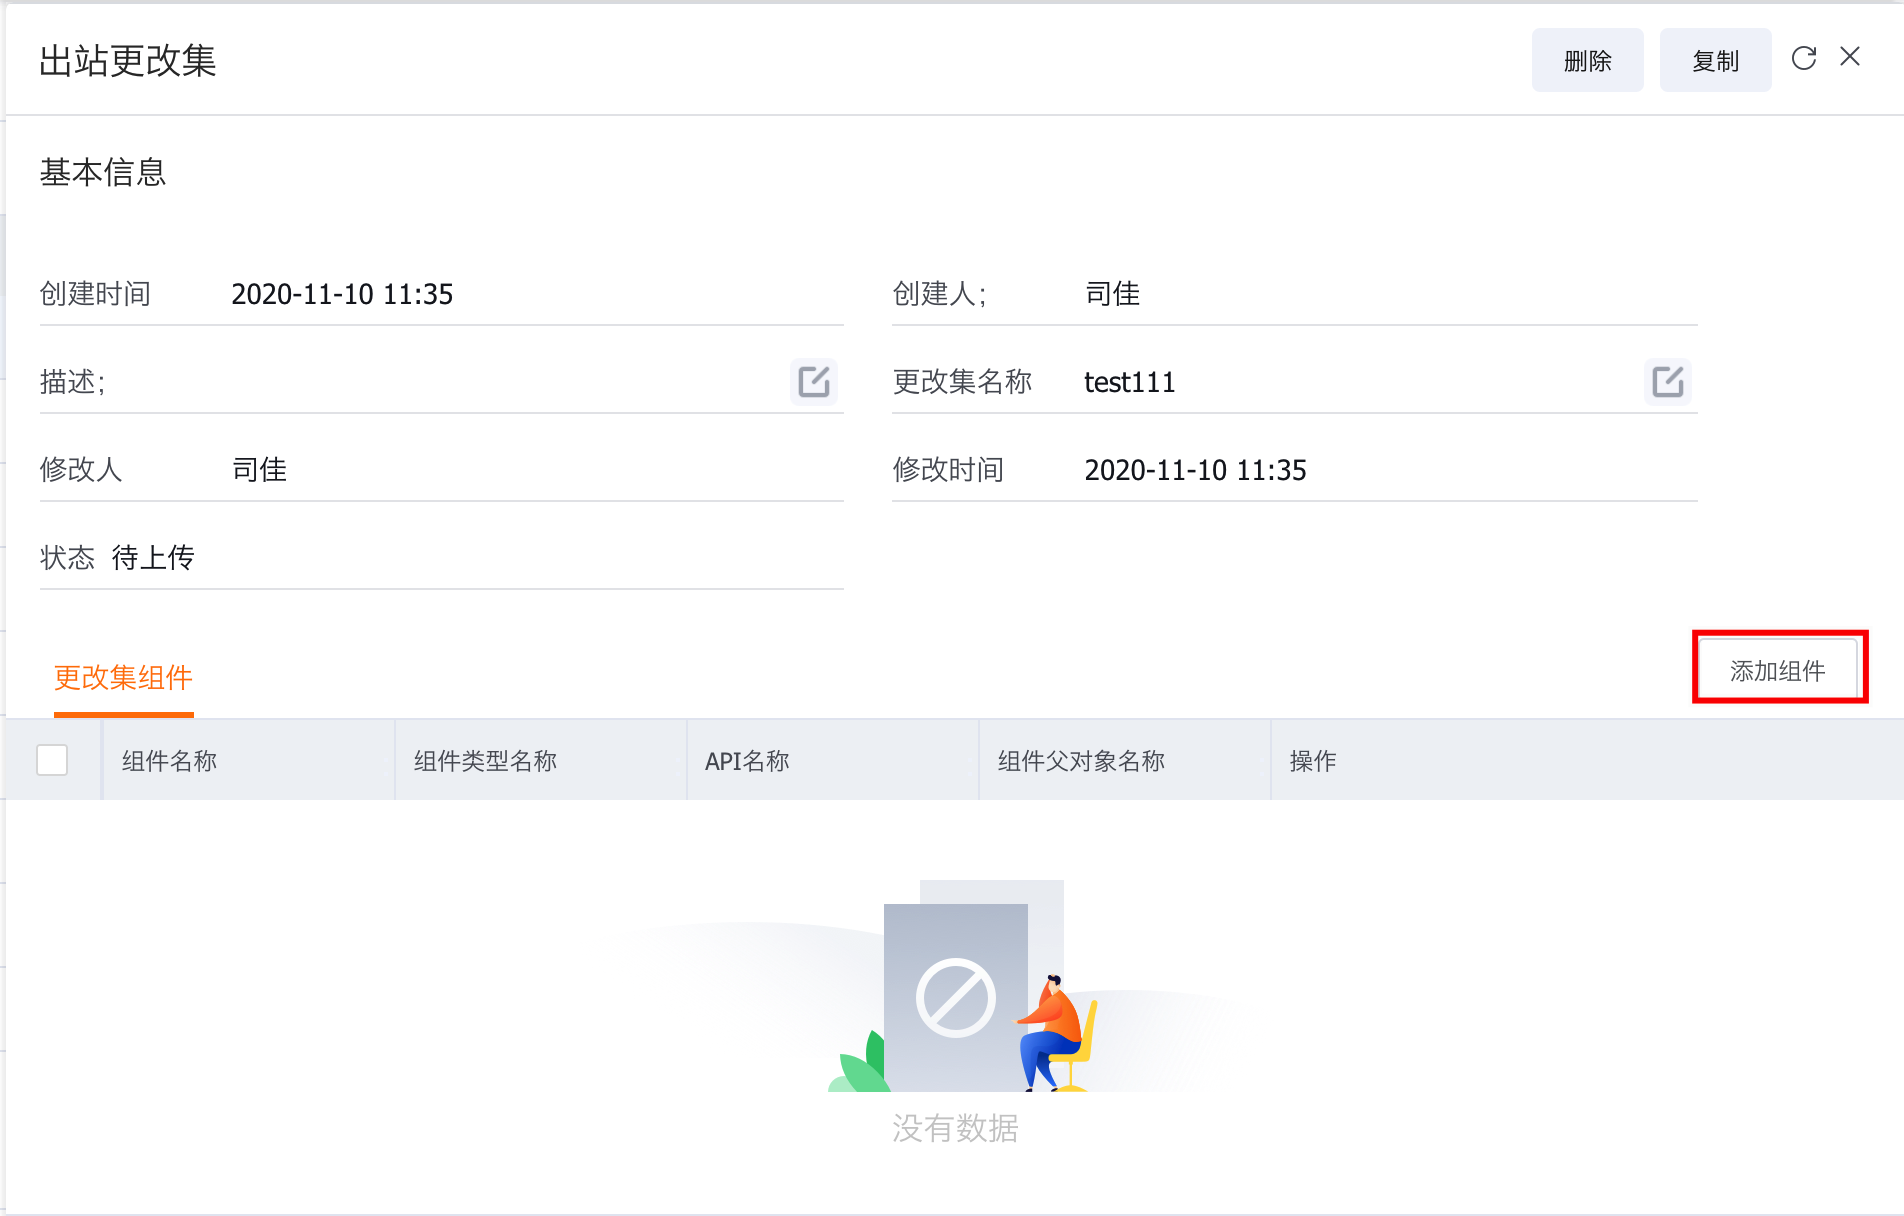The height and width of the screenshot is (1216, 1904).
Task: Switch to the 更改集组件 tab
Action: [123, 678]
